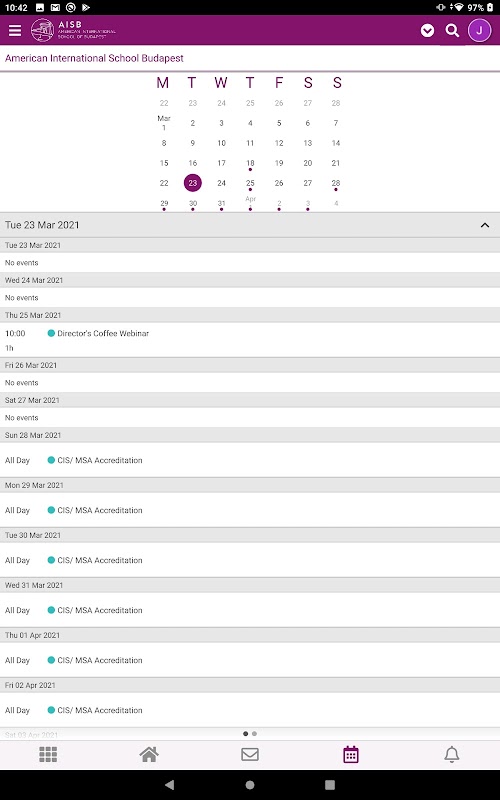Image resolution: width=500 pixels, height=800 pixels.
Task: Expand the header dropdown arrow circle
Action: point(428,31)
